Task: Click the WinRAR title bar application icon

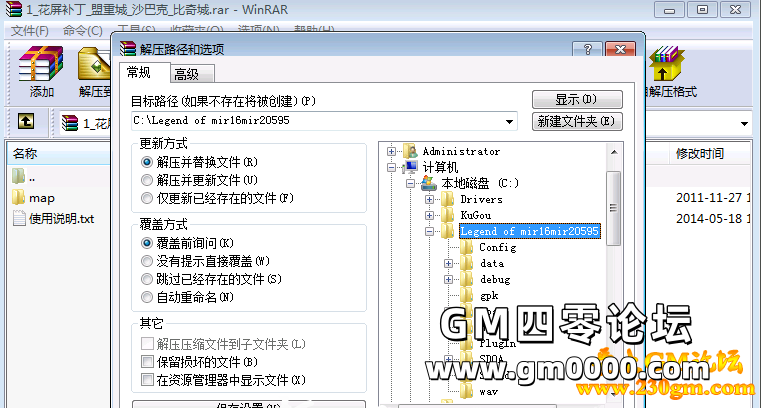Action: tap(14, 9)
